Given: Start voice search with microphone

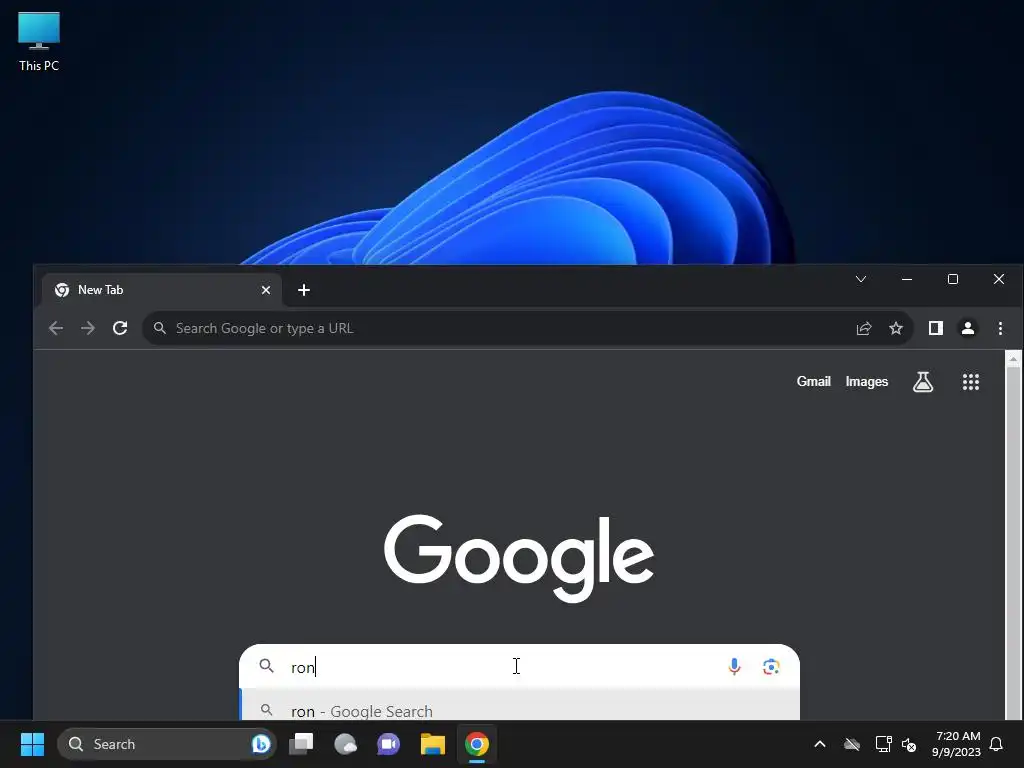Looking at the screenshot, I should pyautogui.click(x=734, y=666).
